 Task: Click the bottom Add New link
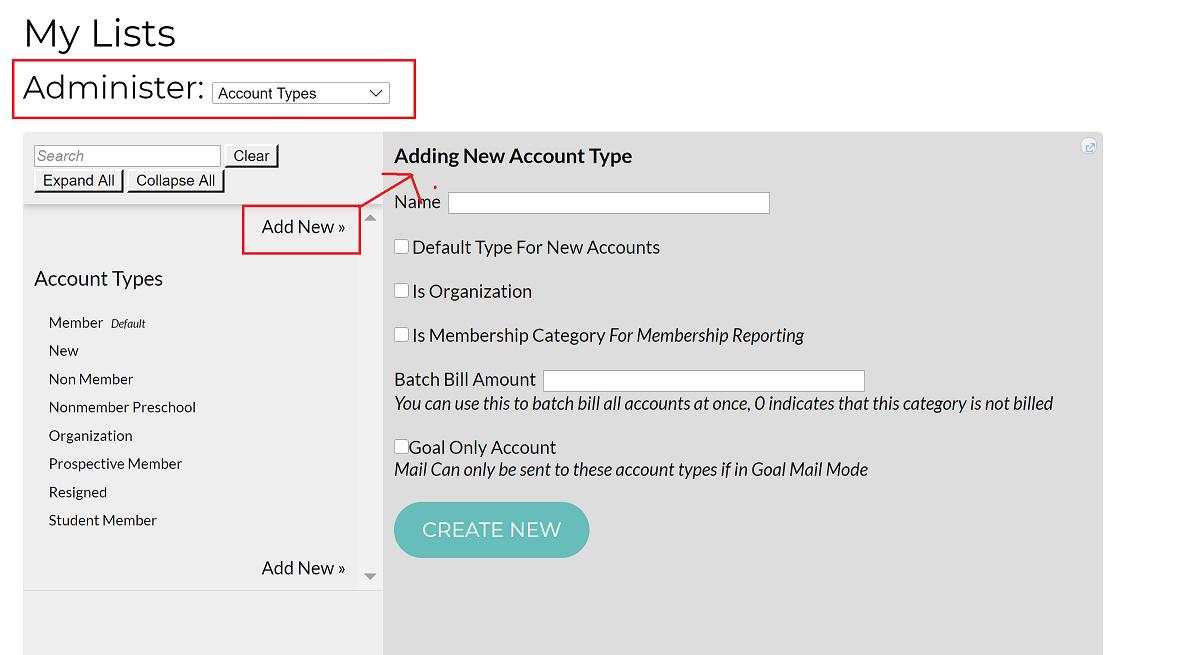click(x=303, y=567)
